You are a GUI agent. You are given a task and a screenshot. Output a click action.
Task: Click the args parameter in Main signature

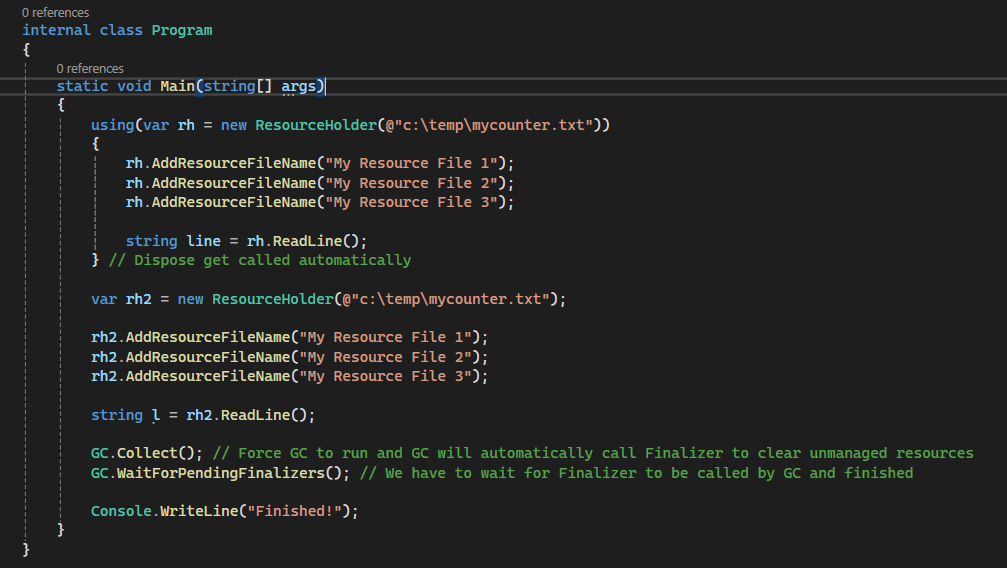click(x=298, y=86)
